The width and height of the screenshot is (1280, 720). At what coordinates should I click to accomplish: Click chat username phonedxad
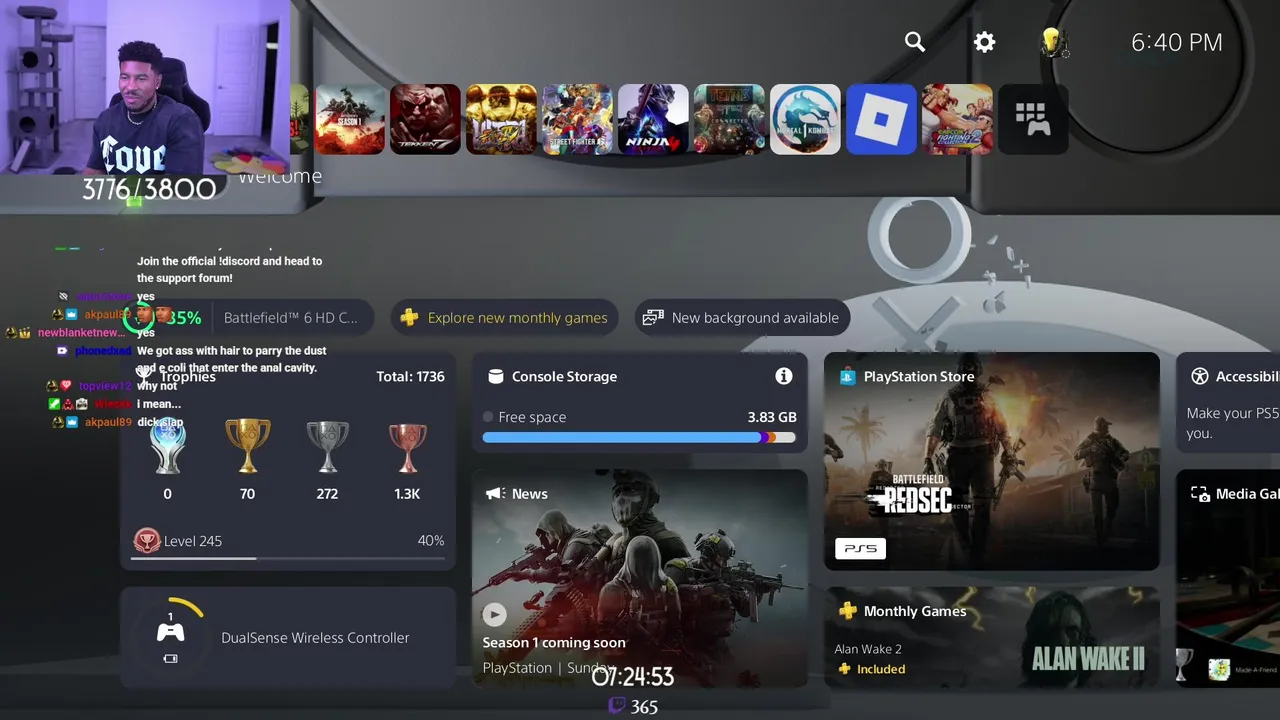(103, 351)
